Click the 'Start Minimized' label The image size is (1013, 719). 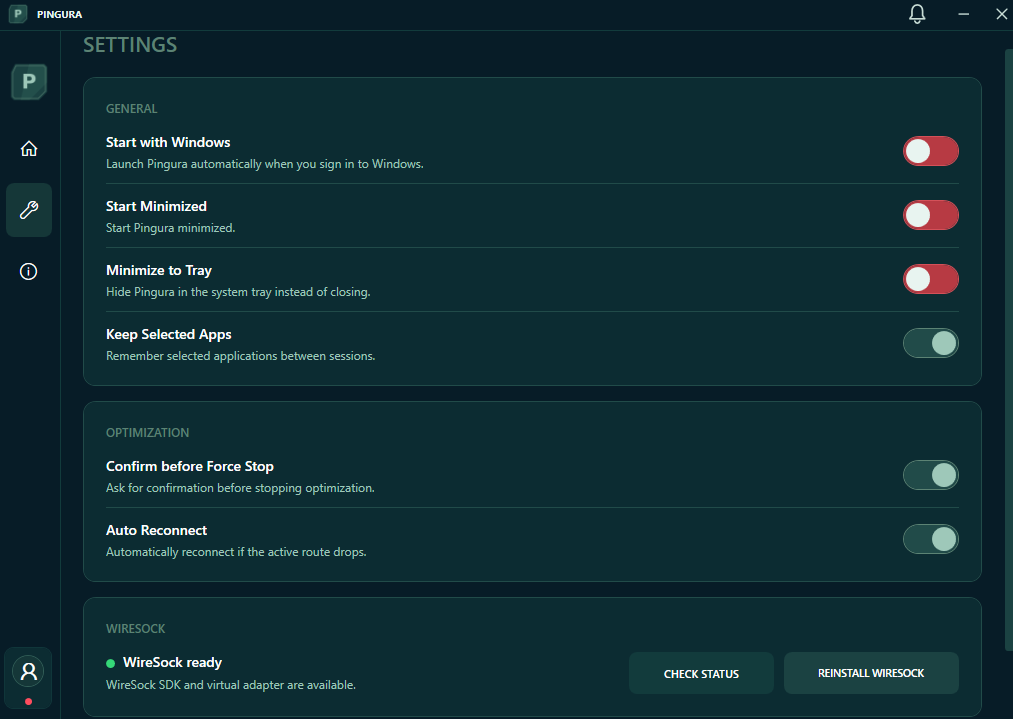click(x=156, y=206)
